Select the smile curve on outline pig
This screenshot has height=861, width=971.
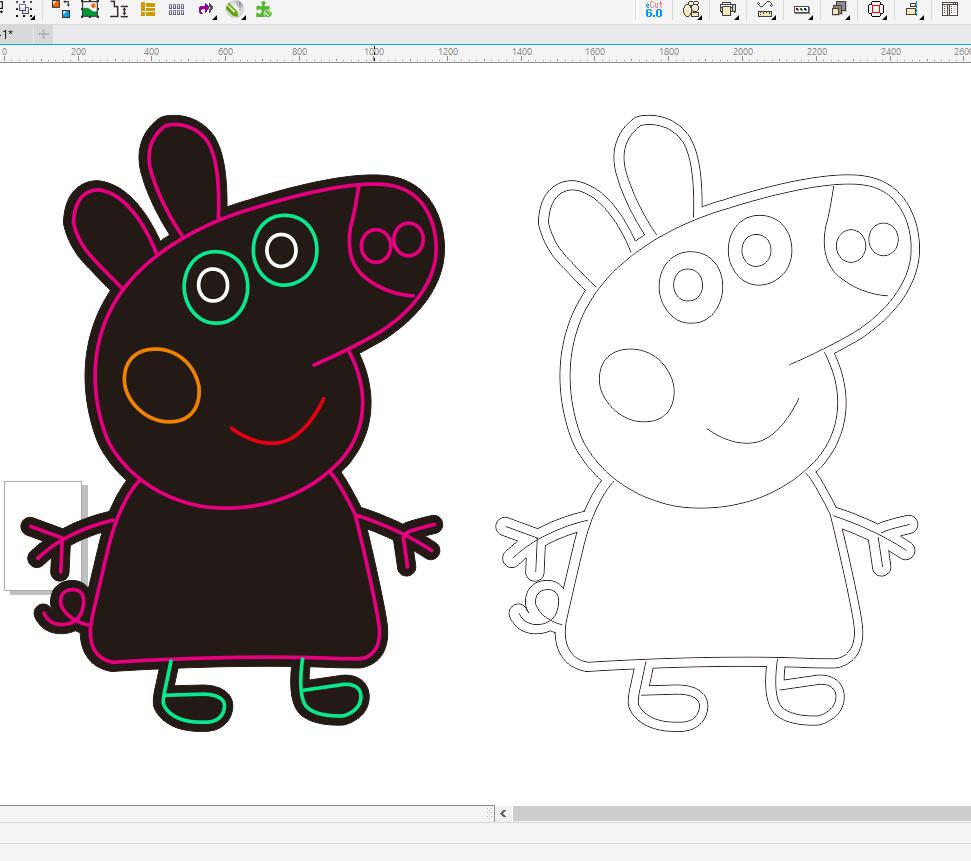tap(752, 422)
